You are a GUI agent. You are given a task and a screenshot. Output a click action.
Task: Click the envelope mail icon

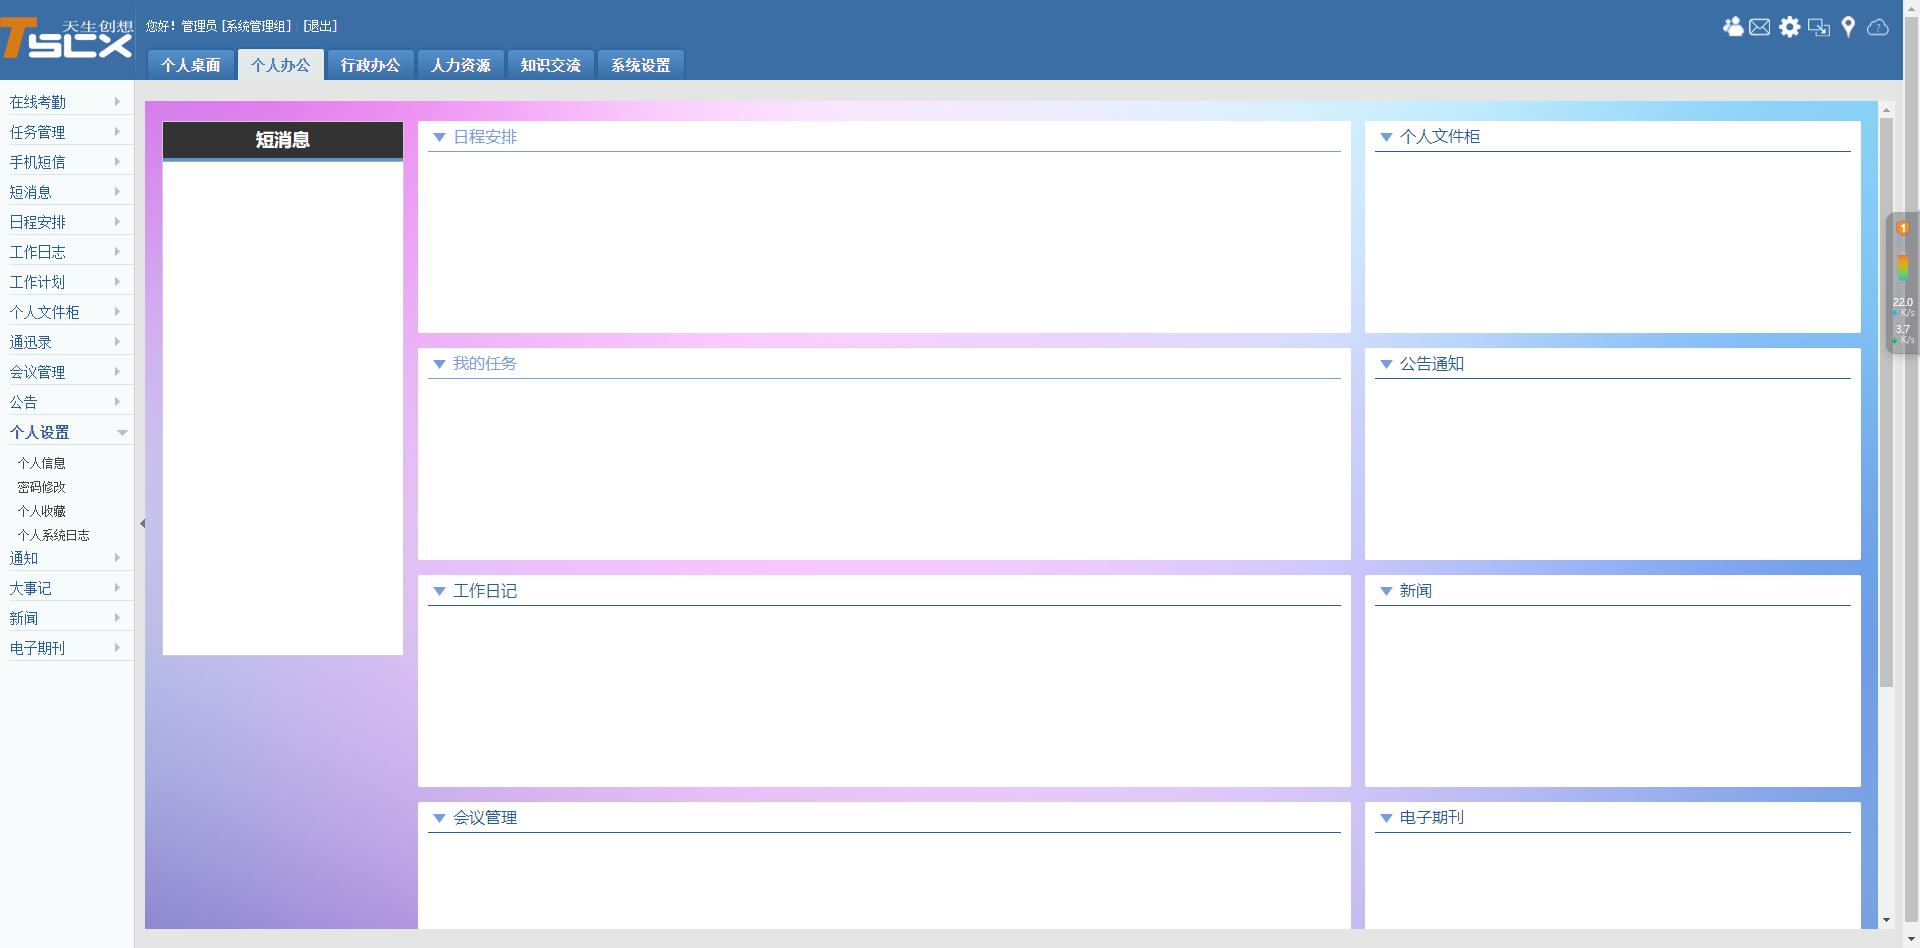coord(1760,27)
